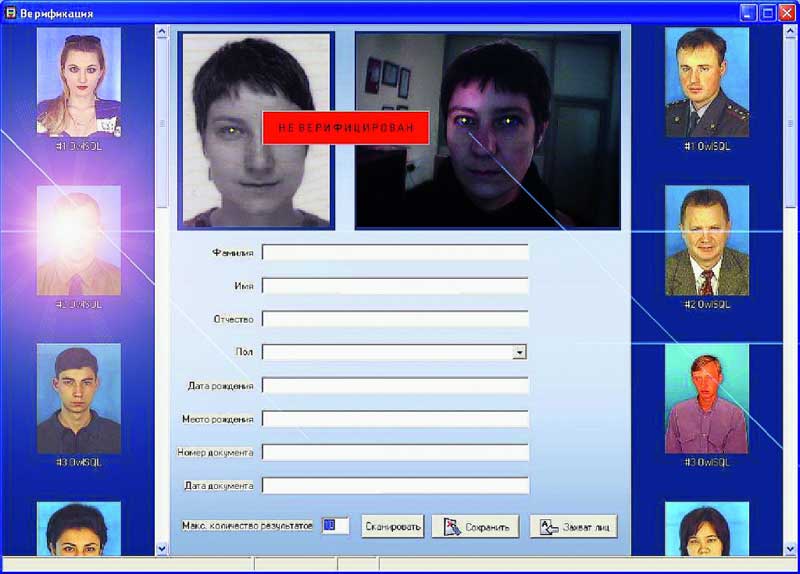Select right thumbnail #1 man in uniform
800x574 pixels.
pos(707,82)
